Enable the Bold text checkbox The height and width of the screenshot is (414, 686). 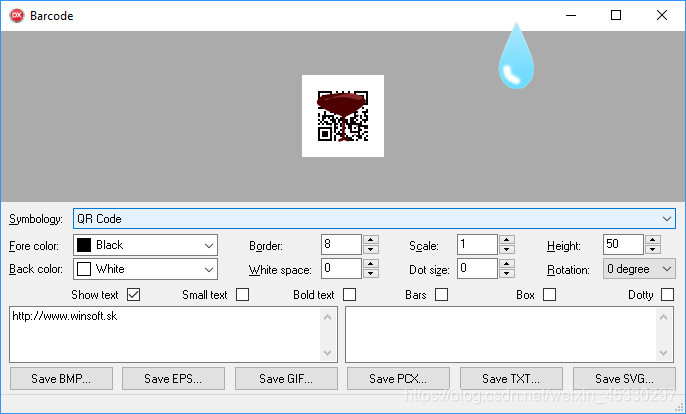pyautogui.click(x=350, y=295)
